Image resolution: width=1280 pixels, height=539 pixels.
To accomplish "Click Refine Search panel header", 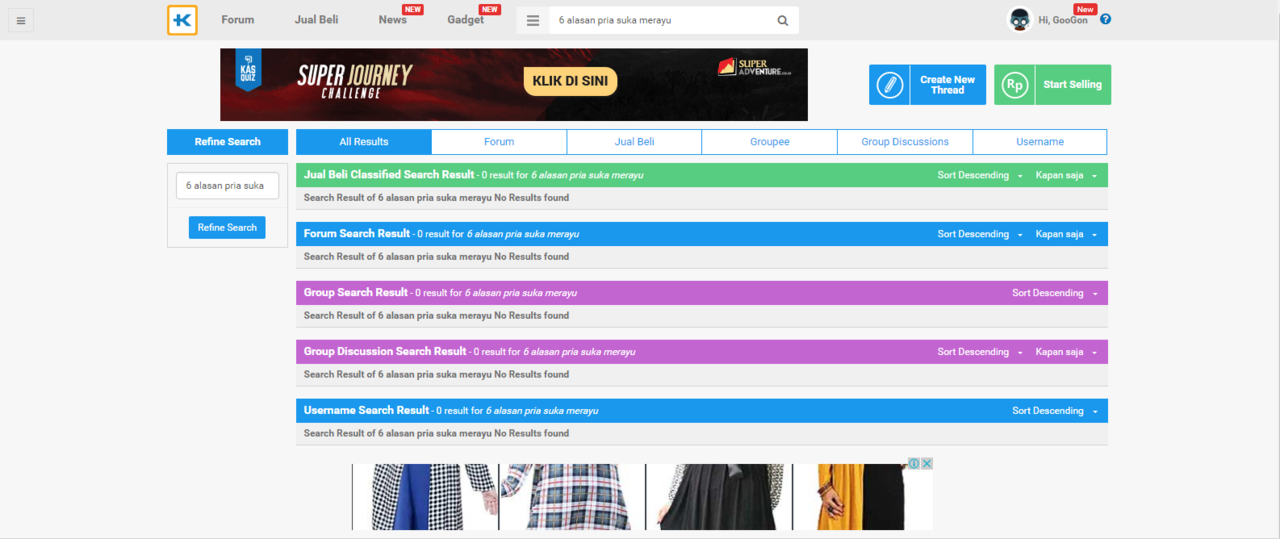I will pos(227,142).
